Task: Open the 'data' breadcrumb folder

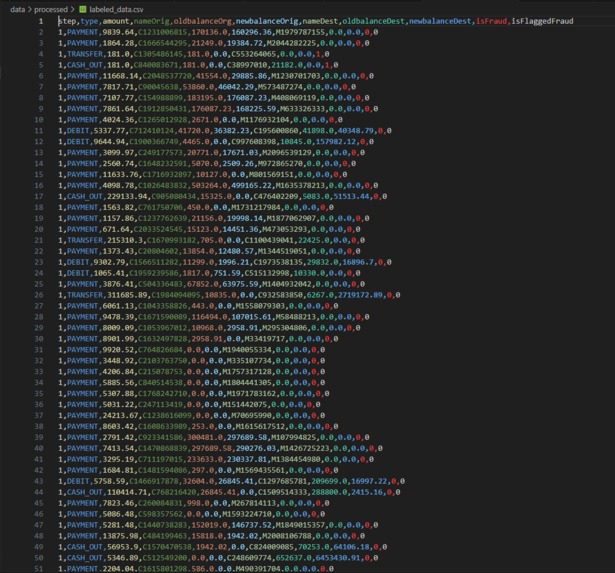Action: [x=17, y=9]
